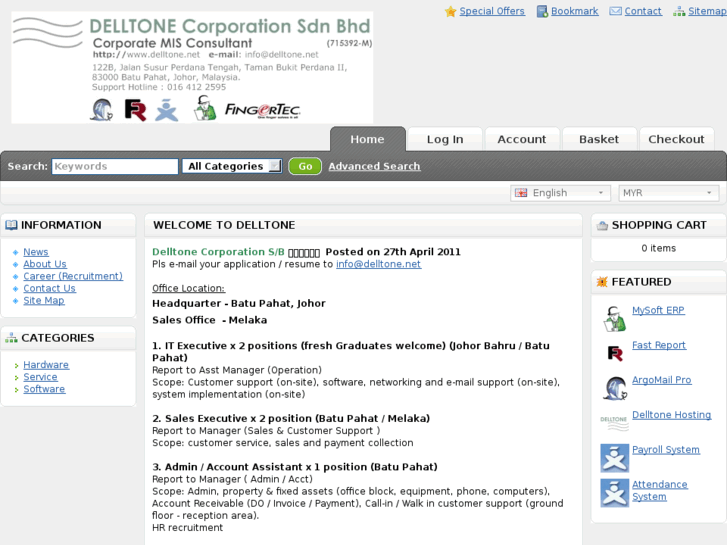The height and width of the screenshot is (545, 727).
Task: Open the ArgoMail Pro product link
Action: [x=662, y=380]
